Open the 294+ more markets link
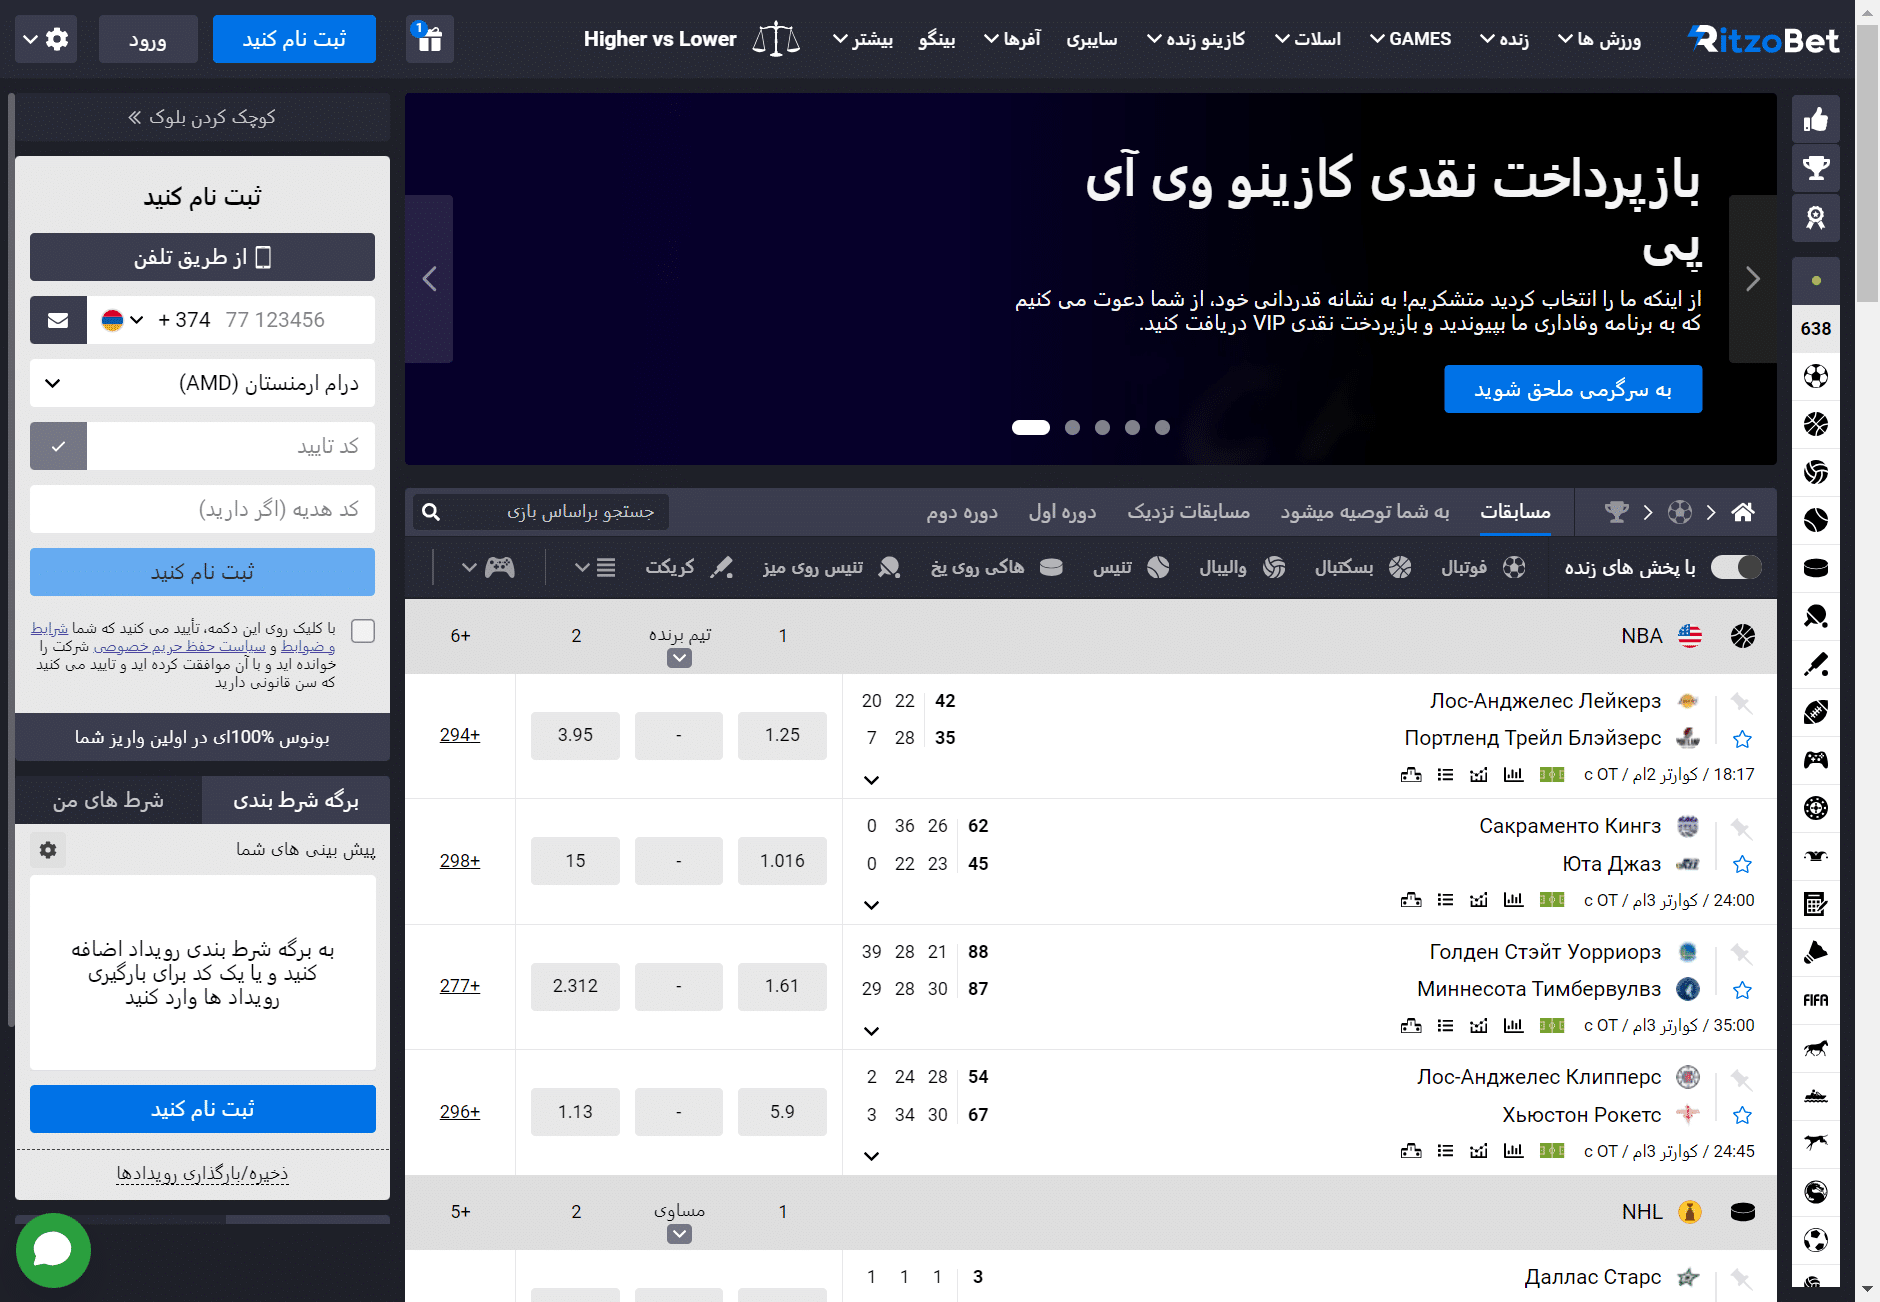The image size is (1880, 1302). [460, 735]
